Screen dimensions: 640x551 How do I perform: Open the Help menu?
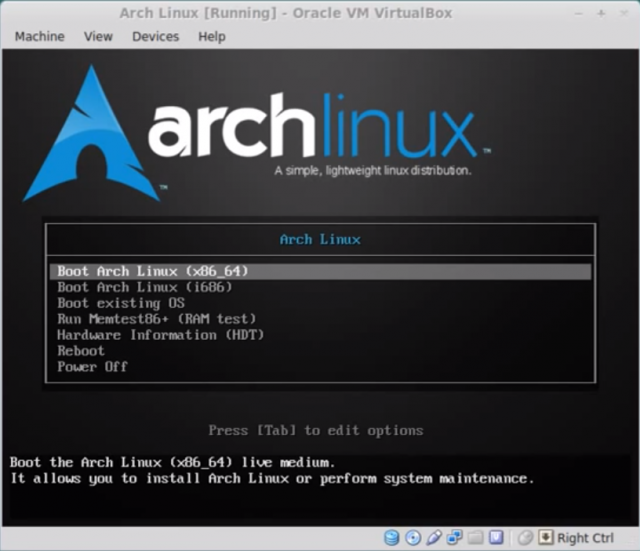[x=212, y=37]
